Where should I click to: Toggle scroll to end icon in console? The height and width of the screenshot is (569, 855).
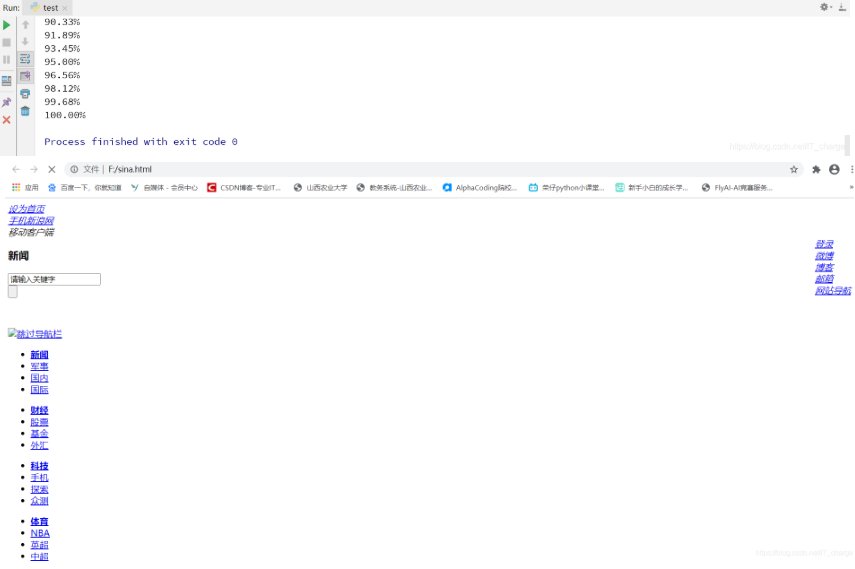tap(25, 76)
